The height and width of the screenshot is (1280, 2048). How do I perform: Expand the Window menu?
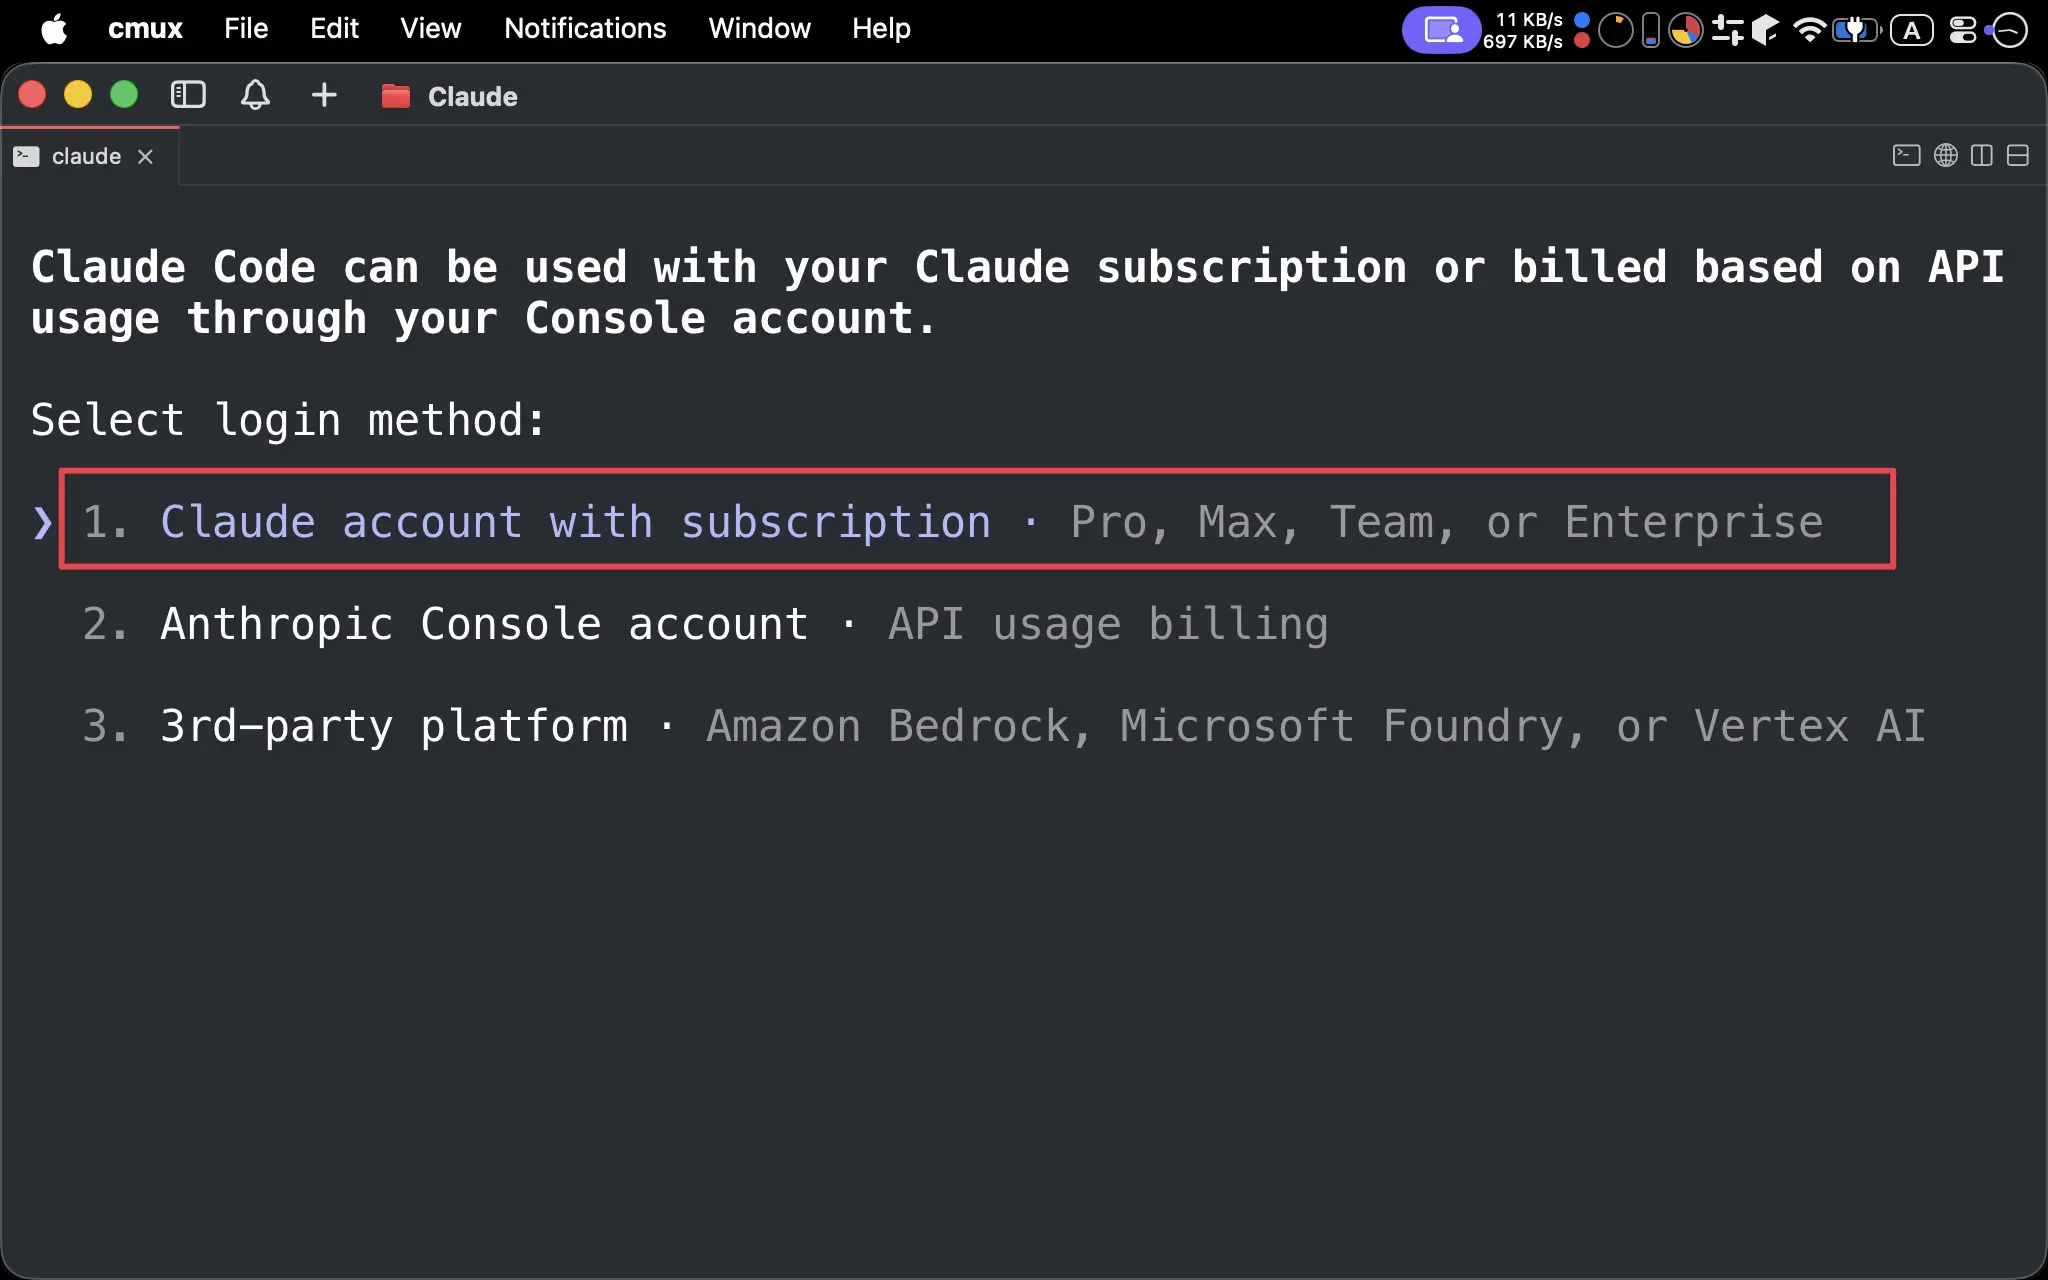(759, 28)
